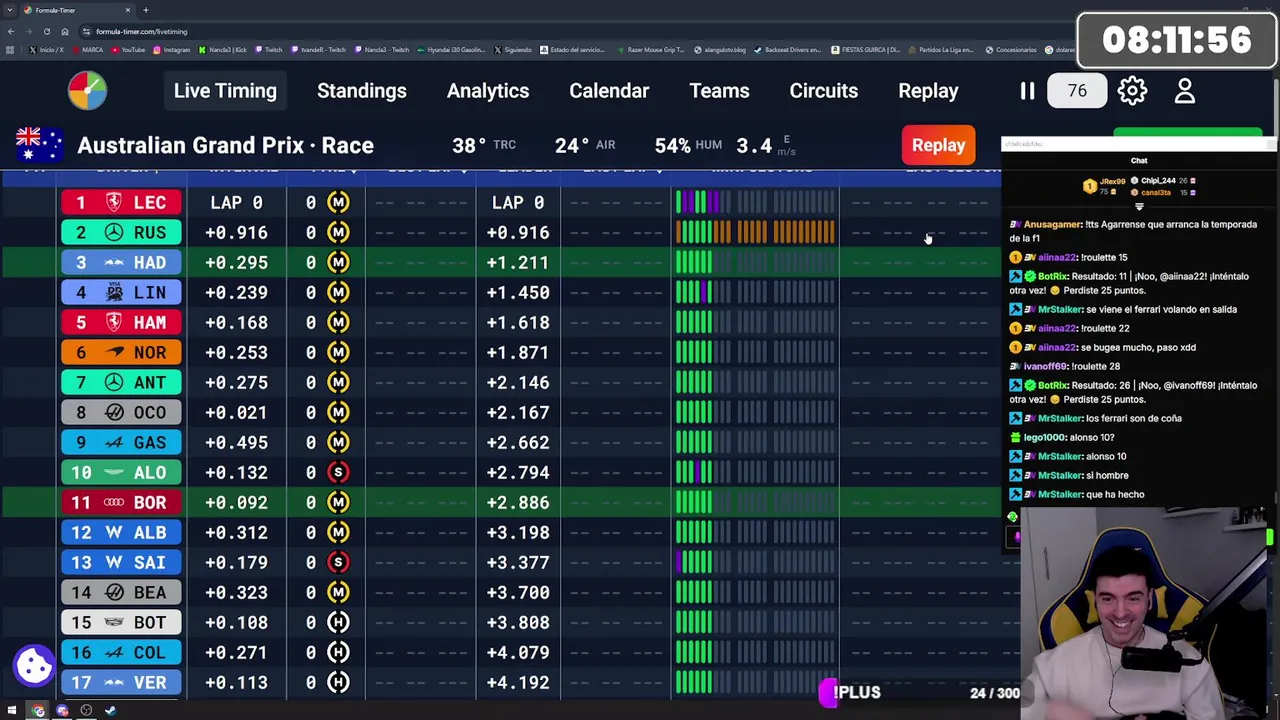The width and height of the screenshot is (1280, 720).
Task: Open the Circuits tab
Action: [x=824, y=91]
